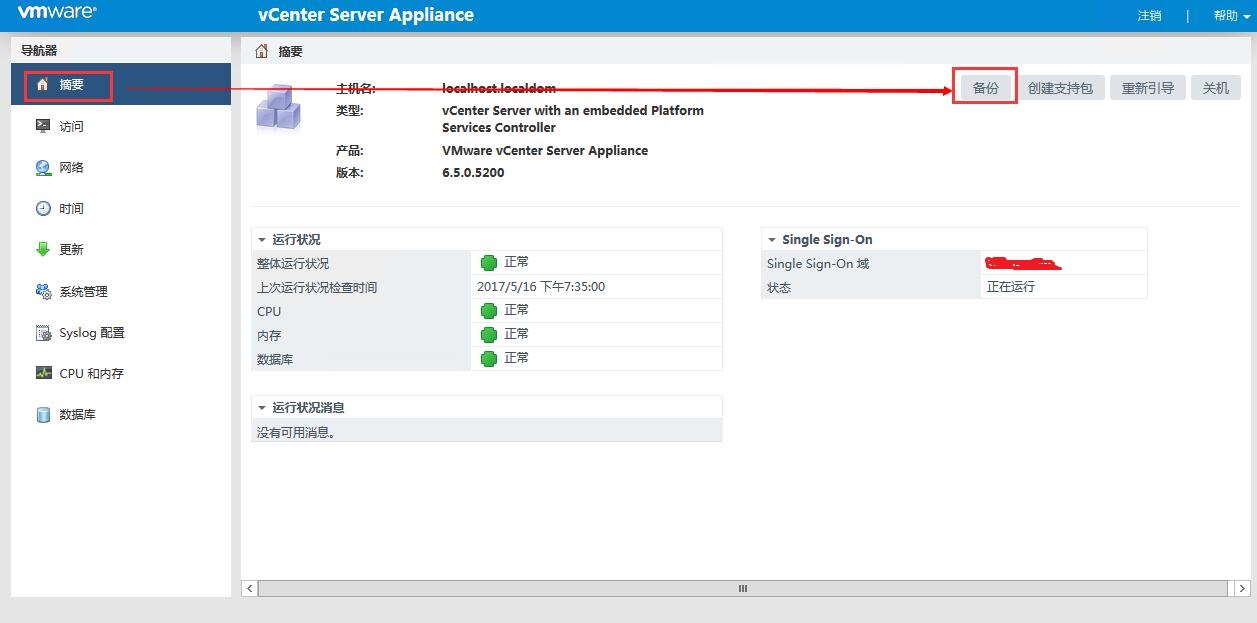Click the horizontal scrollbar left arrow
The image size is (1257, 623).
[x=250, y=589]
